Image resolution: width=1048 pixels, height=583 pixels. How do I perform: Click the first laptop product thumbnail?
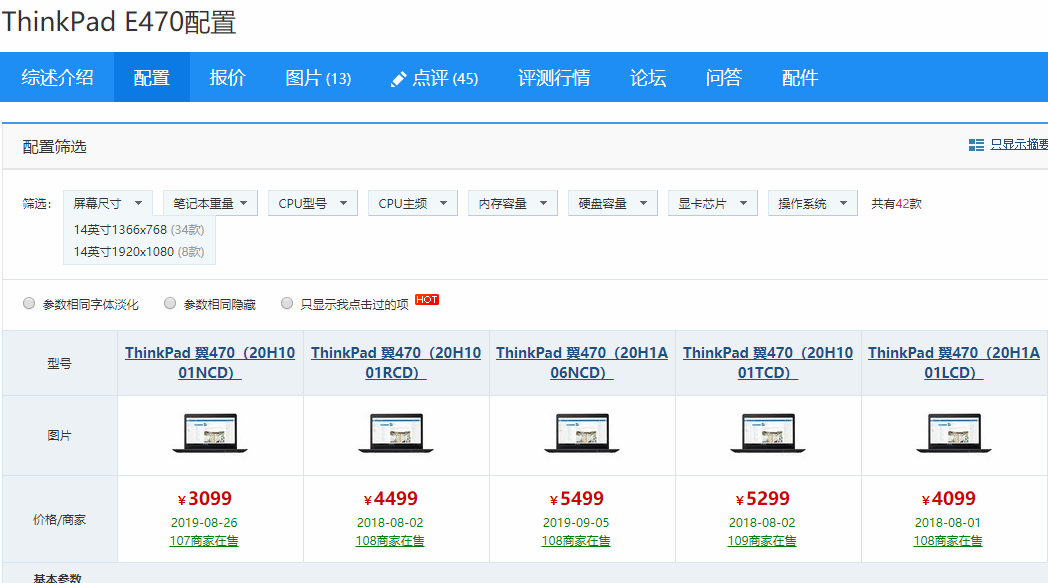209,434
